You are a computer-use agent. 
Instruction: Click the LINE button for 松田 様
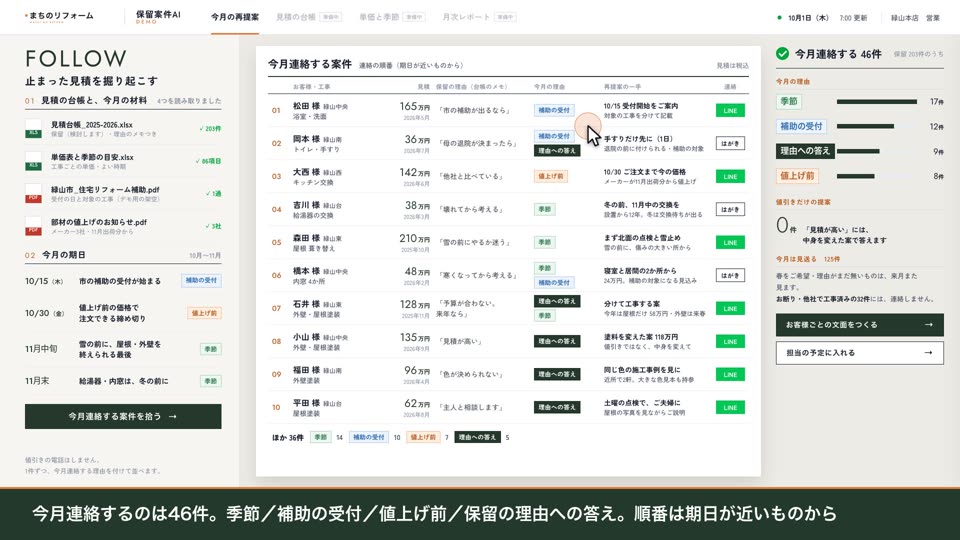click(x=730, y=110)
